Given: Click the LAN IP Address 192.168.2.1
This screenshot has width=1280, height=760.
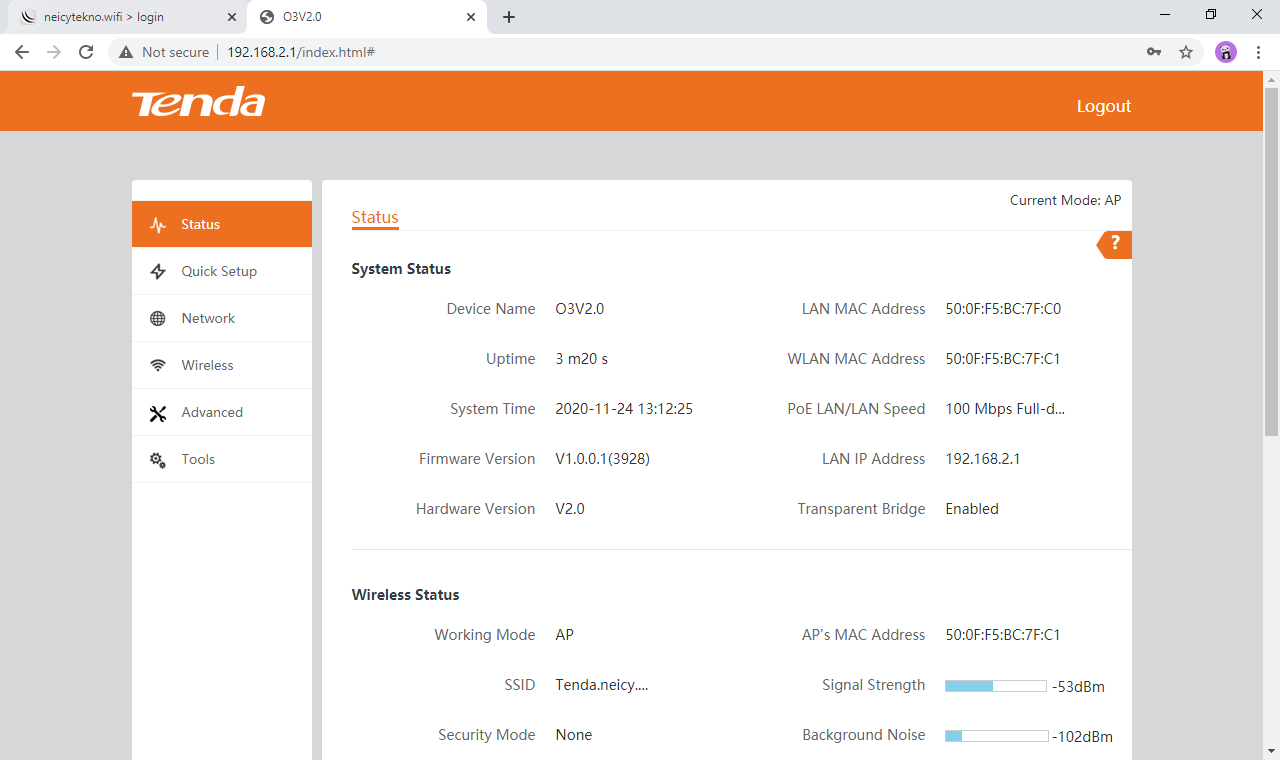Looking at the screenshot, I should tap(983, 460).
